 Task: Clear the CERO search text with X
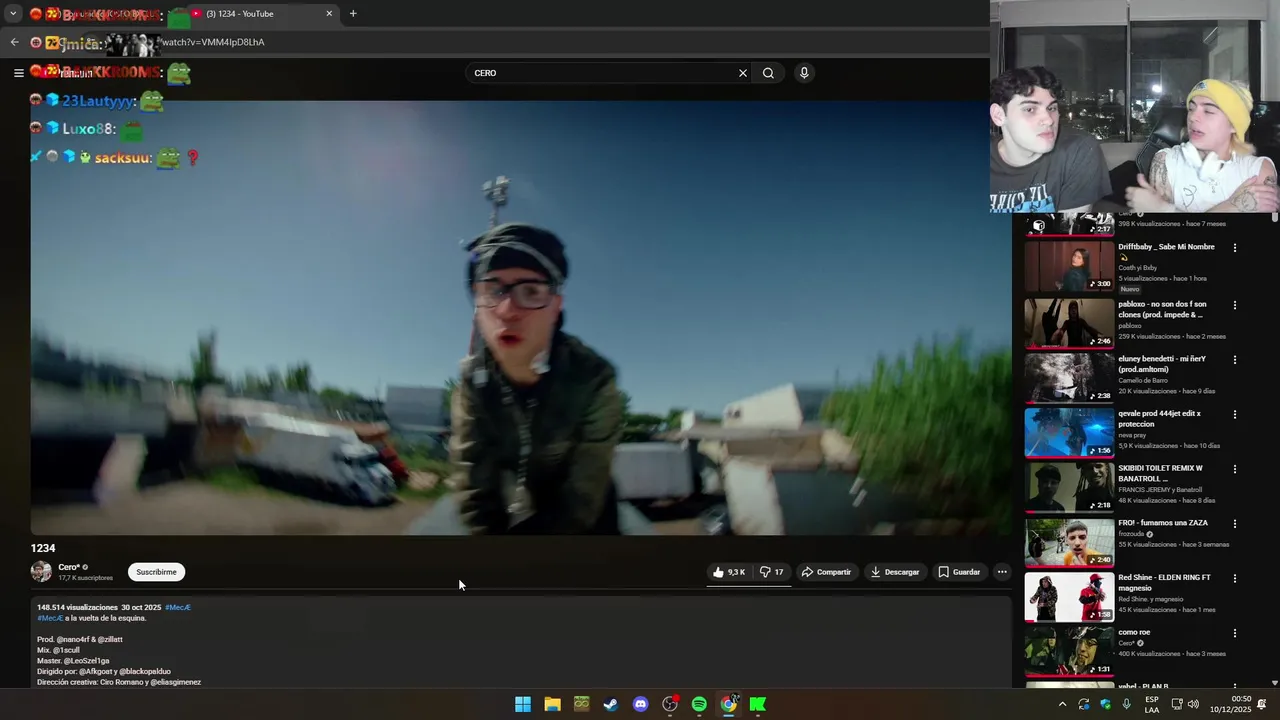click(x=743, y=73)
